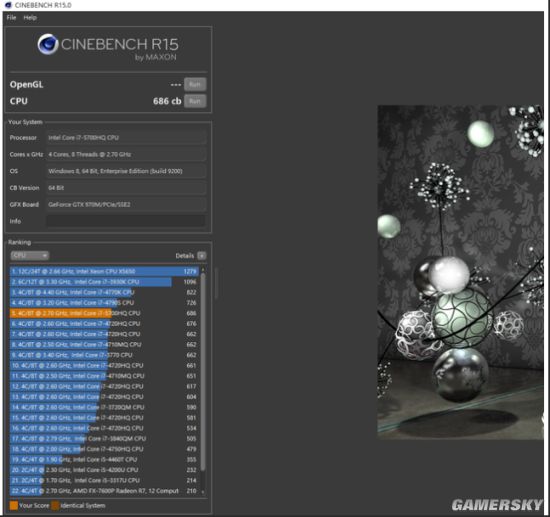The height and width of the screenshot is (517, 550).
Task: Click the Cinebench app icon in title bar
Action: pyautogui.click(x=8, y=5)
